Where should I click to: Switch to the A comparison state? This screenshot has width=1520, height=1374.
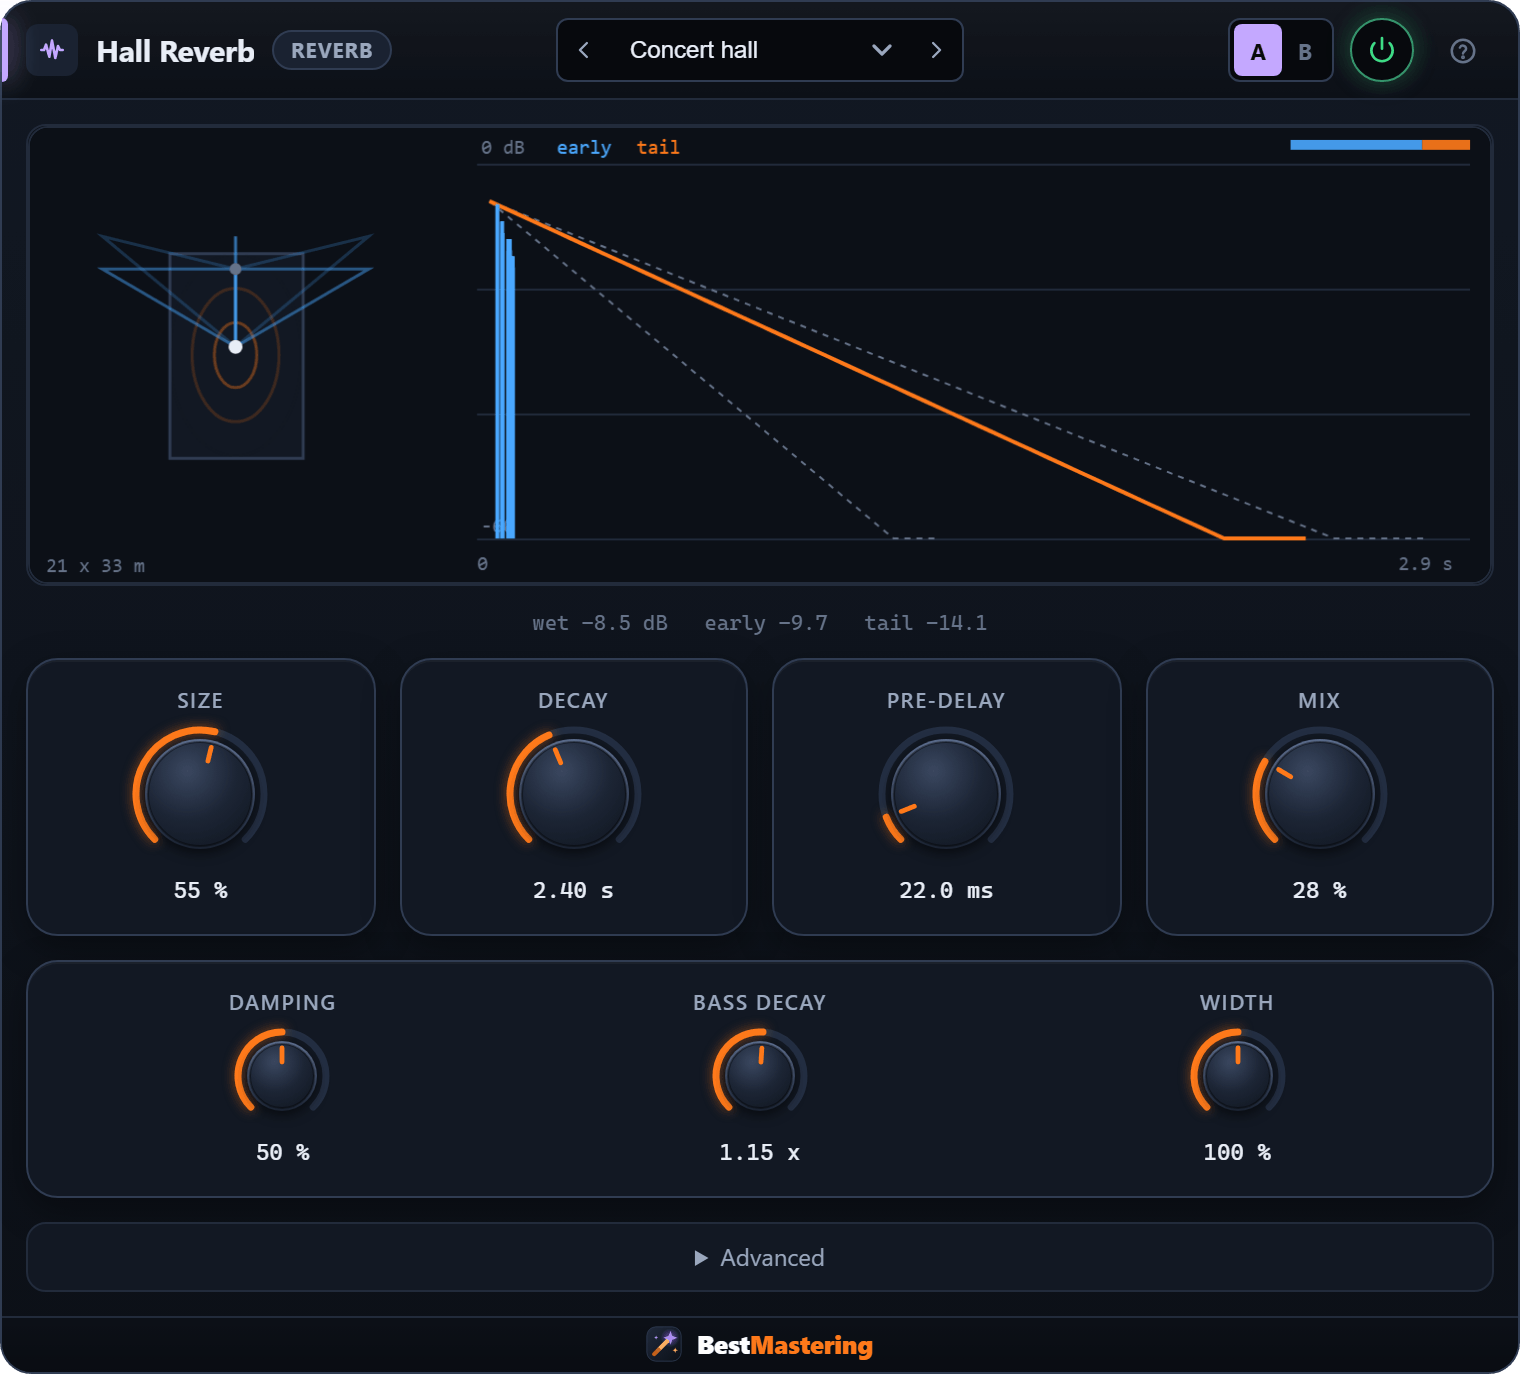[x=1258, y=51]
